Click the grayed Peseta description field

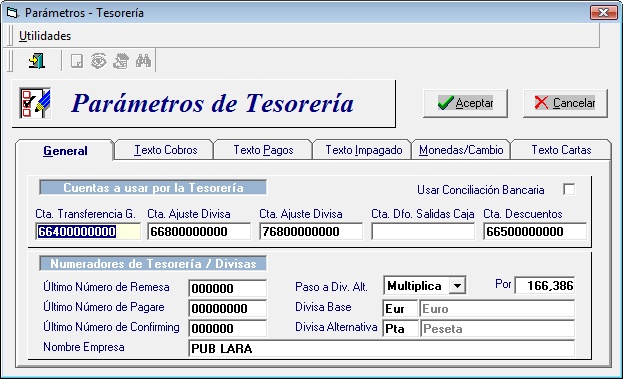click(497, 329)
